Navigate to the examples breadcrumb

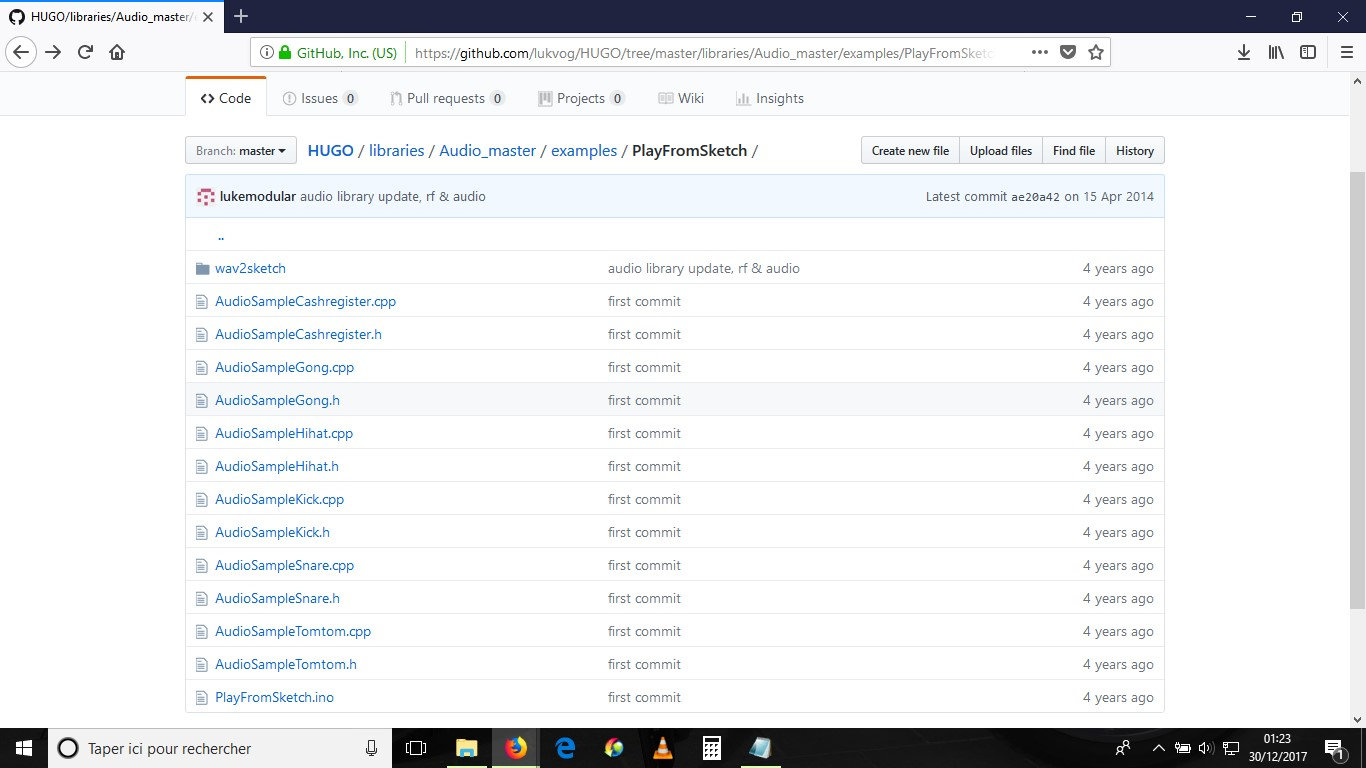coord(584,151)
